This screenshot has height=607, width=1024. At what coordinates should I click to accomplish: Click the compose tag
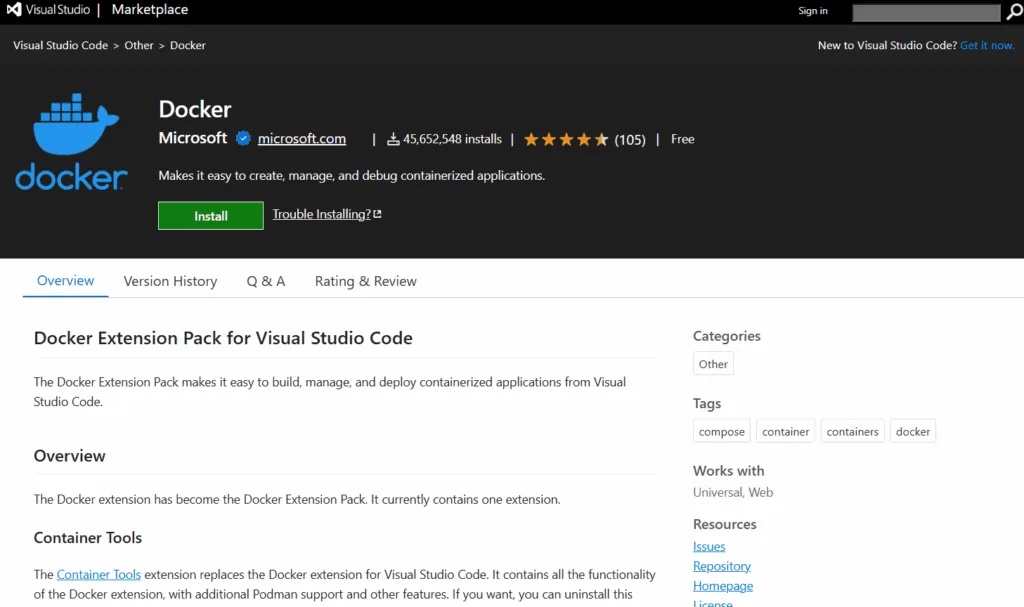click(722, 431)
